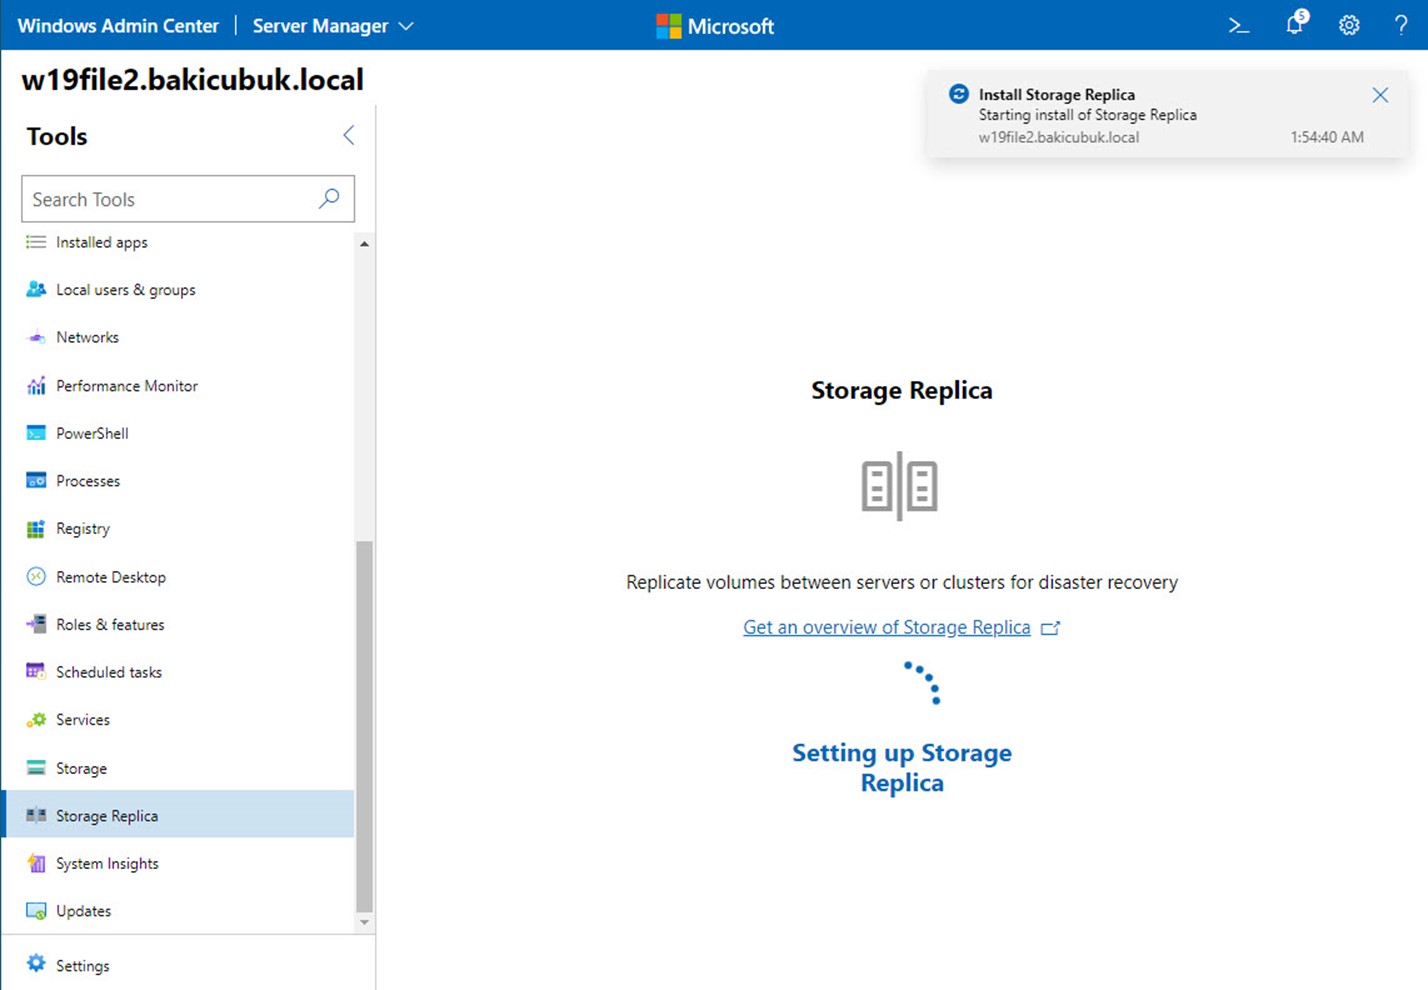The height and width of the screenshot is (990, 1428).
Task: Open Installed apps tool
Action: pyautogui.click(x=102, y=242)
